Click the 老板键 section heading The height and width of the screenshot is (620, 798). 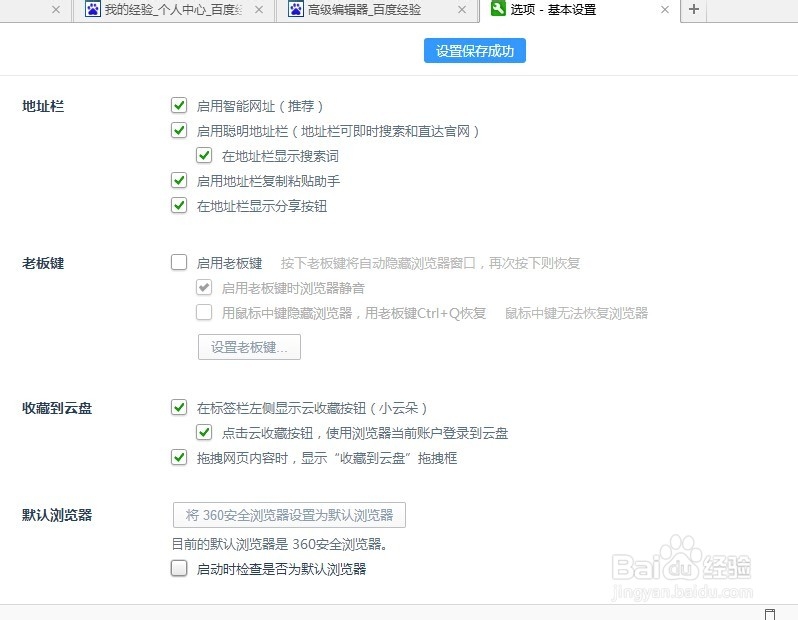(x=43, y=263)
